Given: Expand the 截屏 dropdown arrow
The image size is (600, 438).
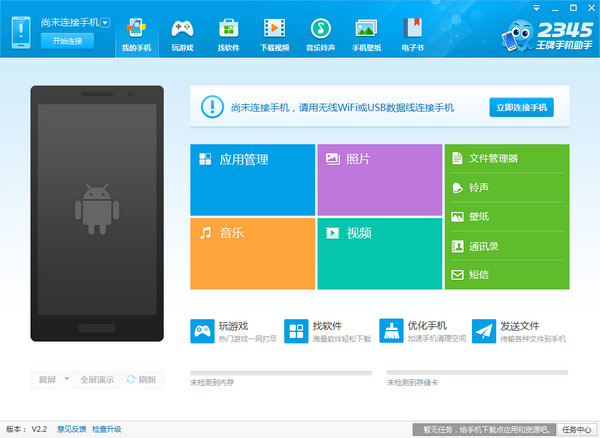Looking at the screenshot, I should coord(67,379).
